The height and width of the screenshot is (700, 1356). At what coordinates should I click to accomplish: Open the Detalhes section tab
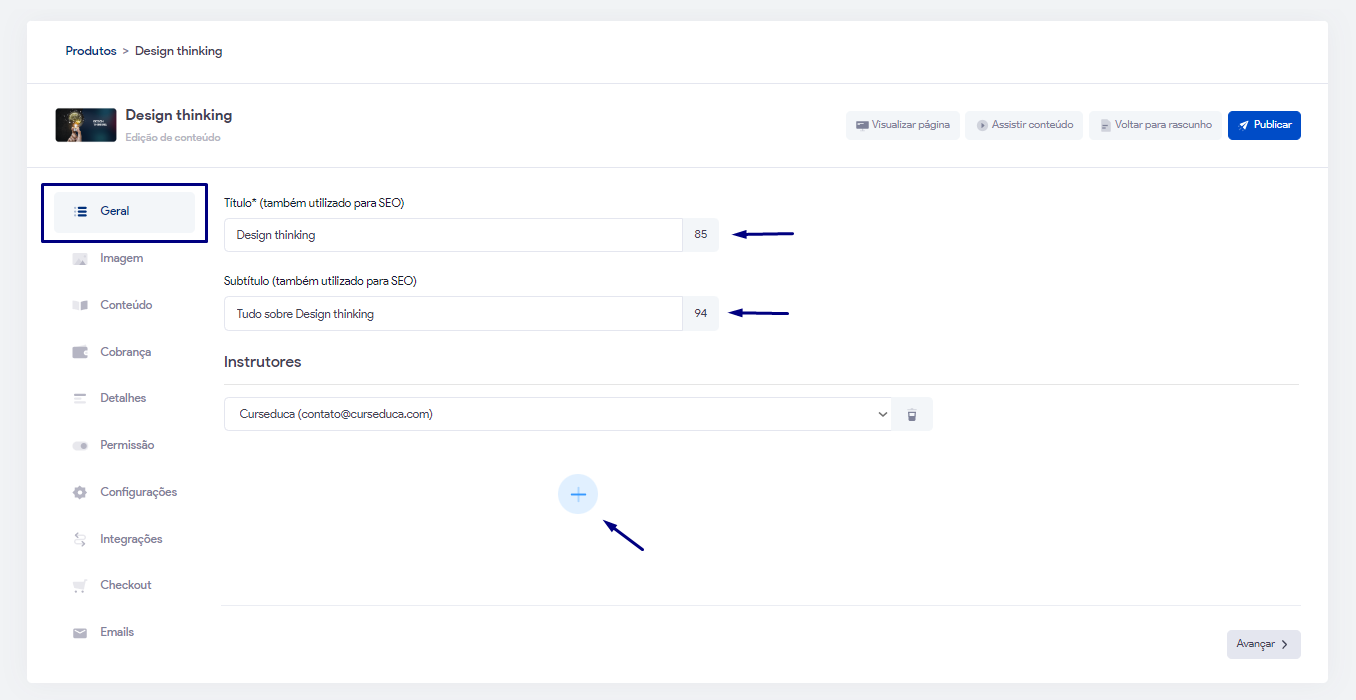pos(123,398)
